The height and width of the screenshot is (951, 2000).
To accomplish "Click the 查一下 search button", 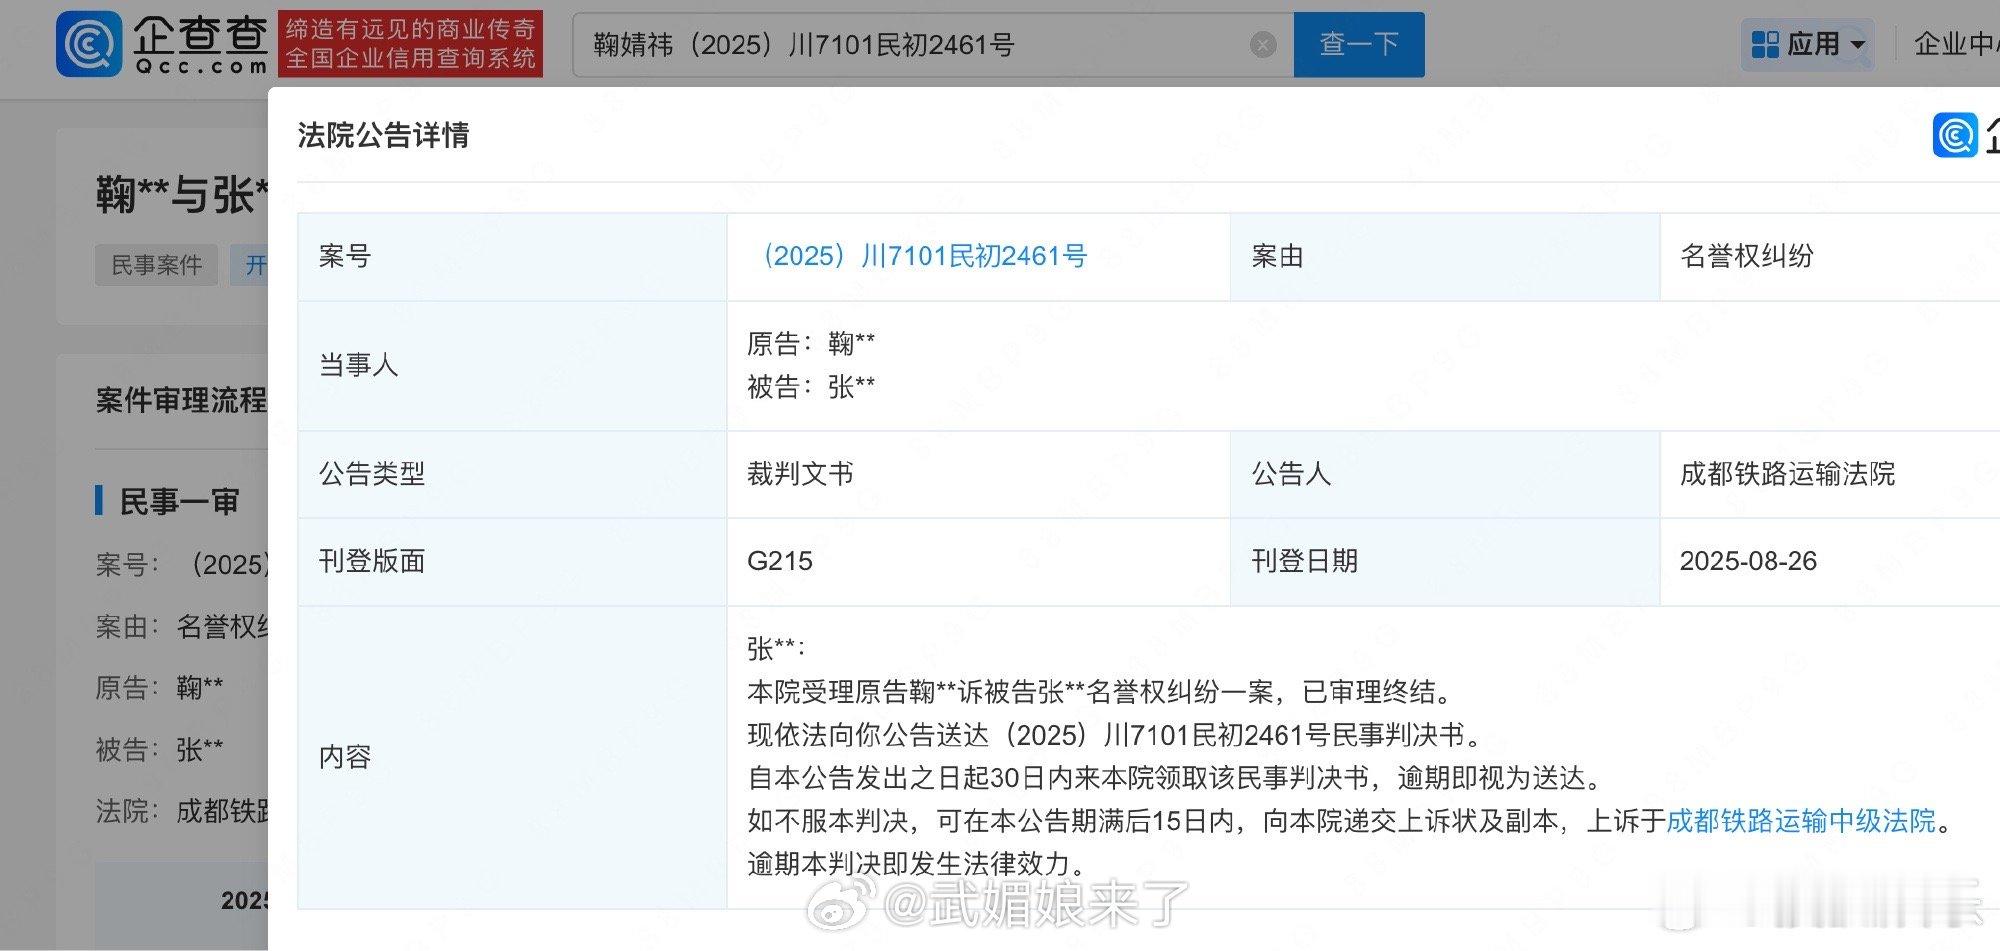I will click(x=1359, y=44).
